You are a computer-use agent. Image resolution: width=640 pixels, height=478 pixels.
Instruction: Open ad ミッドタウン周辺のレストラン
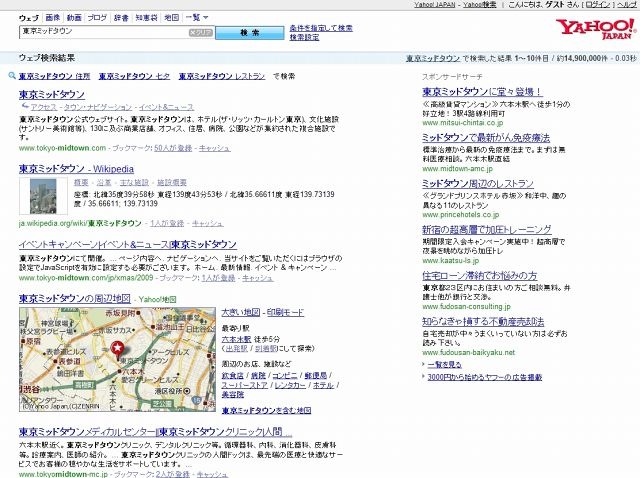point(478,183)
